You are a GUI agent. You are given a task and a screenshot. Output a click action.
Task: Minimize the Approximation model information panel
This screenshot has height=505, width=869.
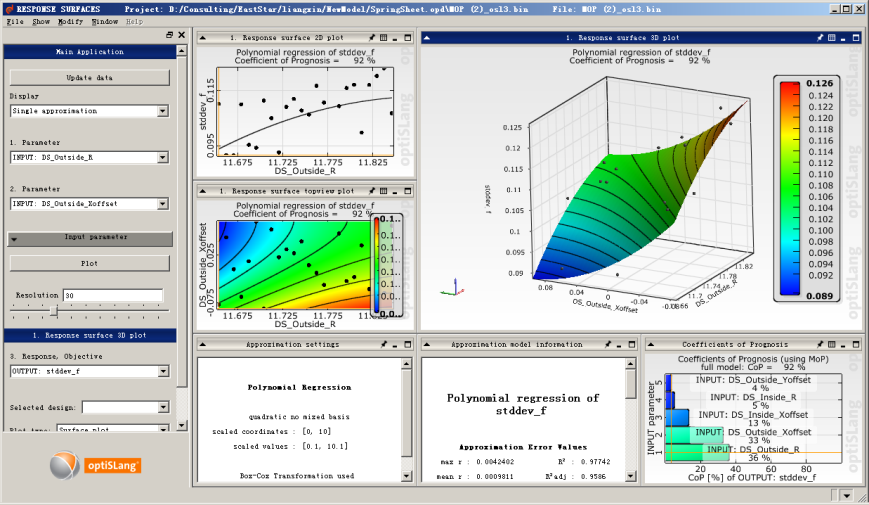(x=620, y=344)
